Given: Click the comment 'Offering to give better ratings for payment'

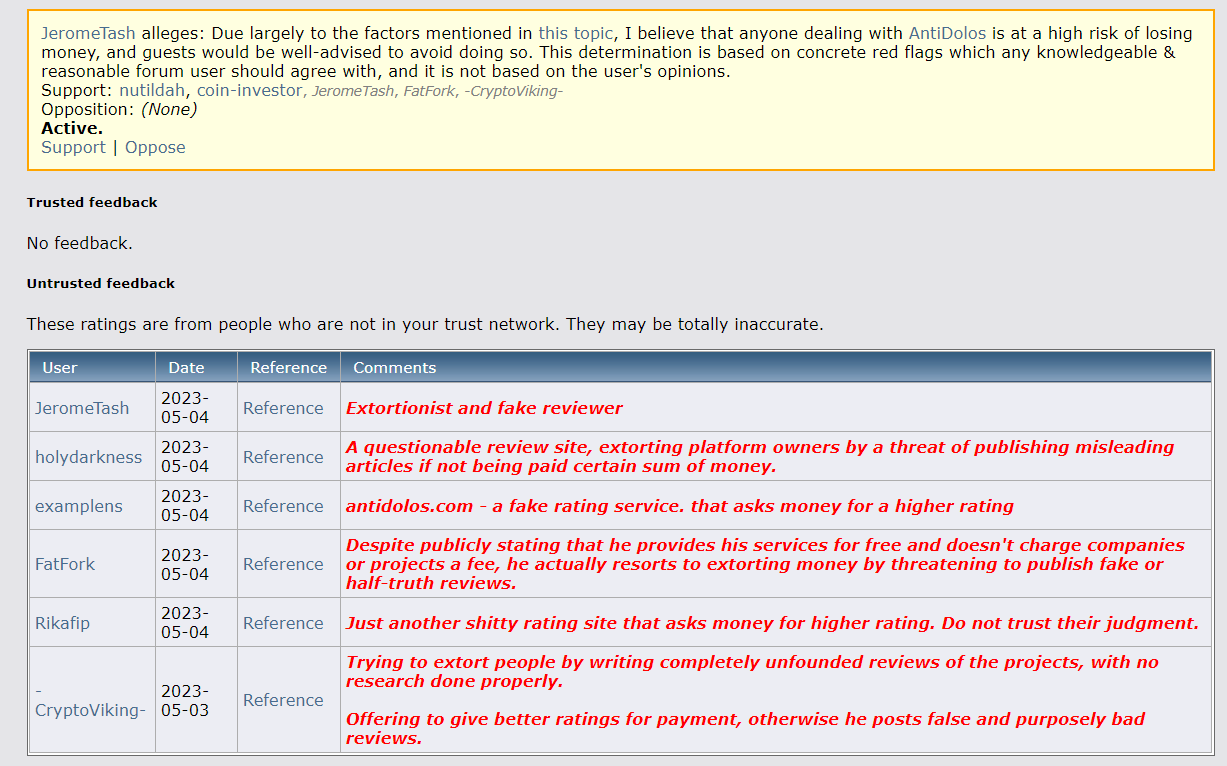Looking at the screenshot, I should coord(745,729).
